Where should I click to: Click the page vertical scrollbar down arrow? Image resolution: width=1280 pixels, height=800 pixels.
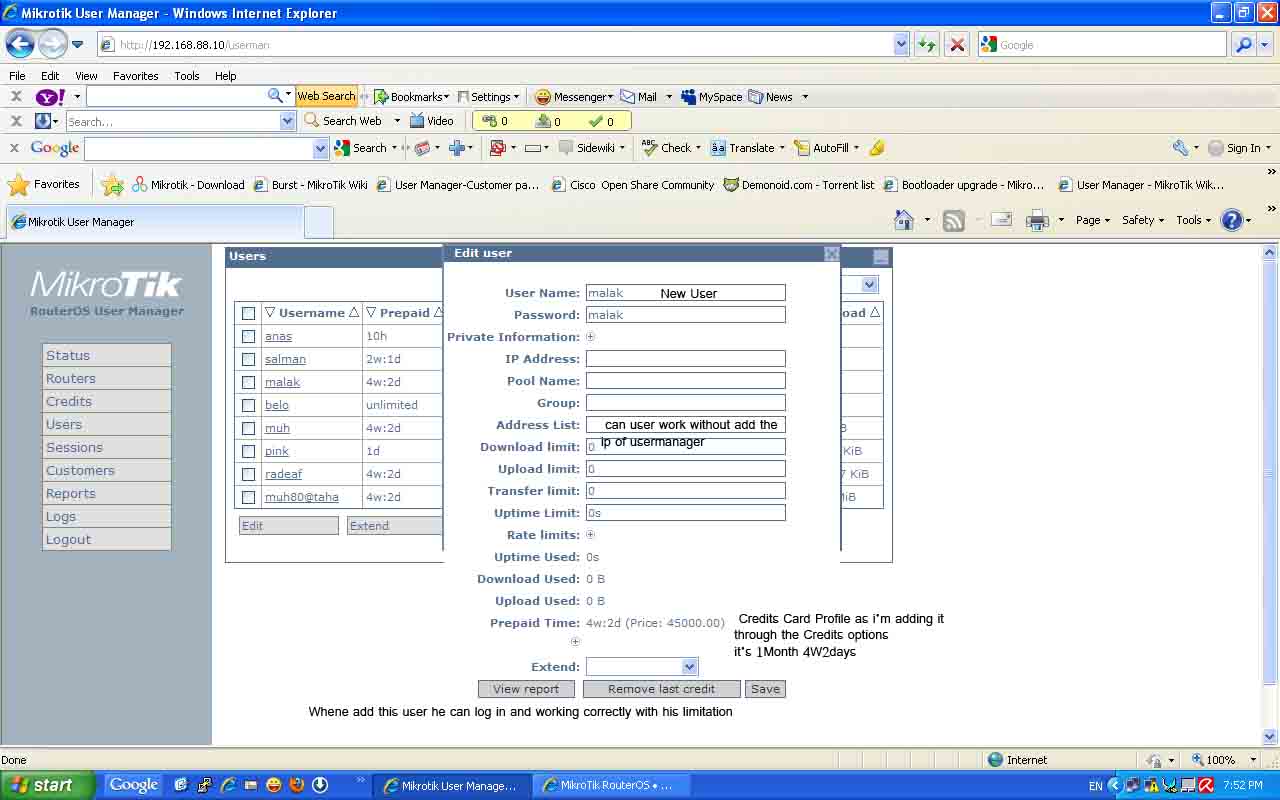[1270, 737]
